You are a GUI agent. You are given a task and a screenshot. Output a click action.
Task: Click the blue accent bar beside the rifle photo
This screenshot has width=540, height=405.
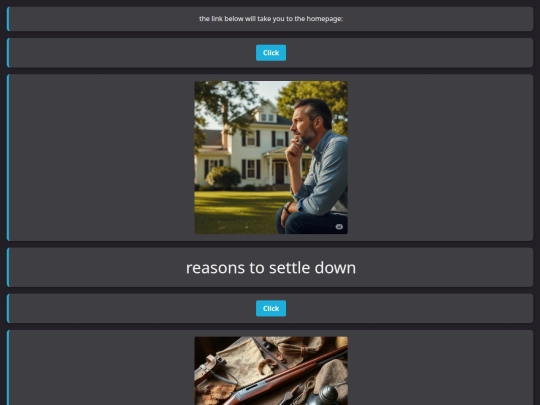[8, 367]
